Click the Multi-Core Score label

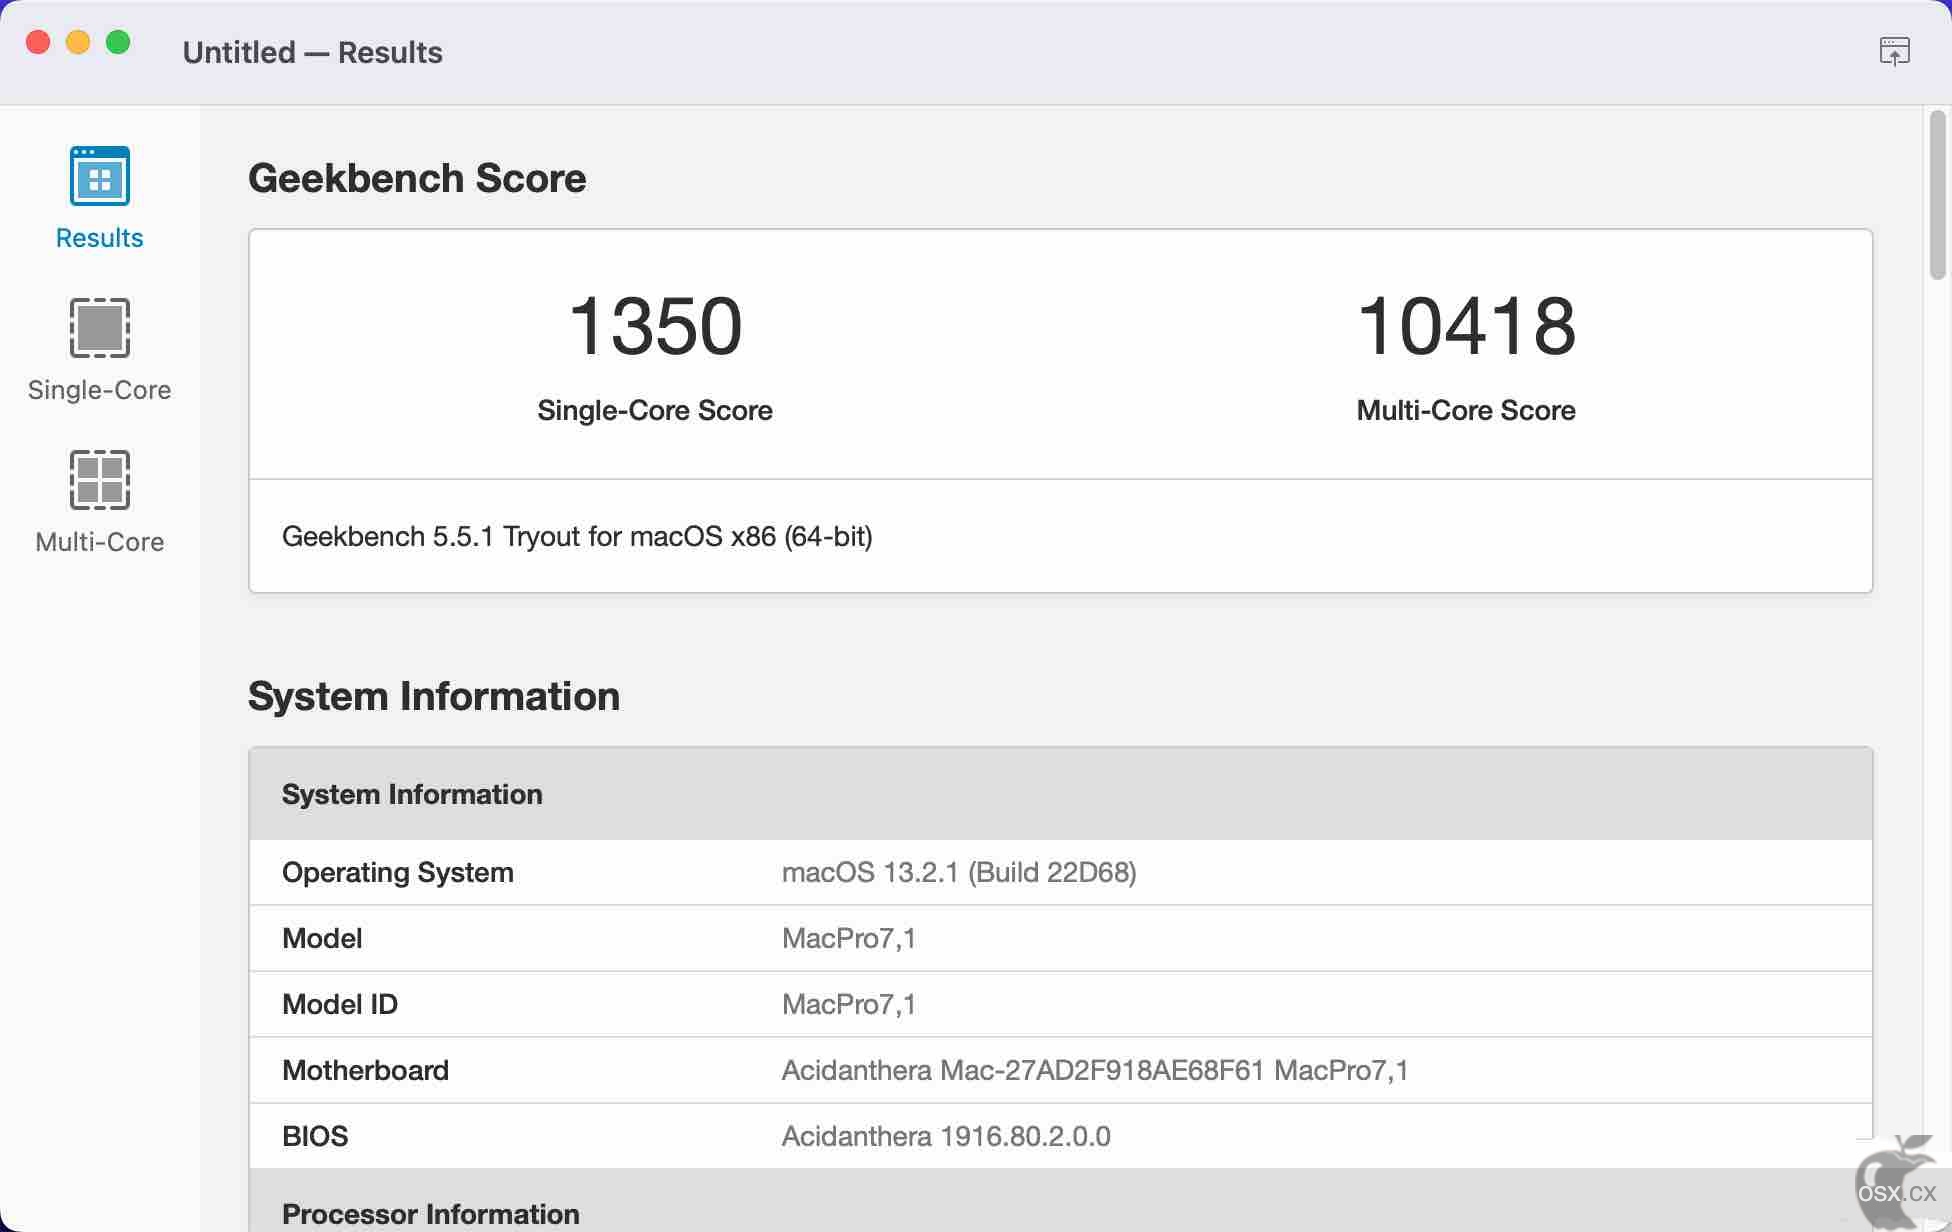1466,410
